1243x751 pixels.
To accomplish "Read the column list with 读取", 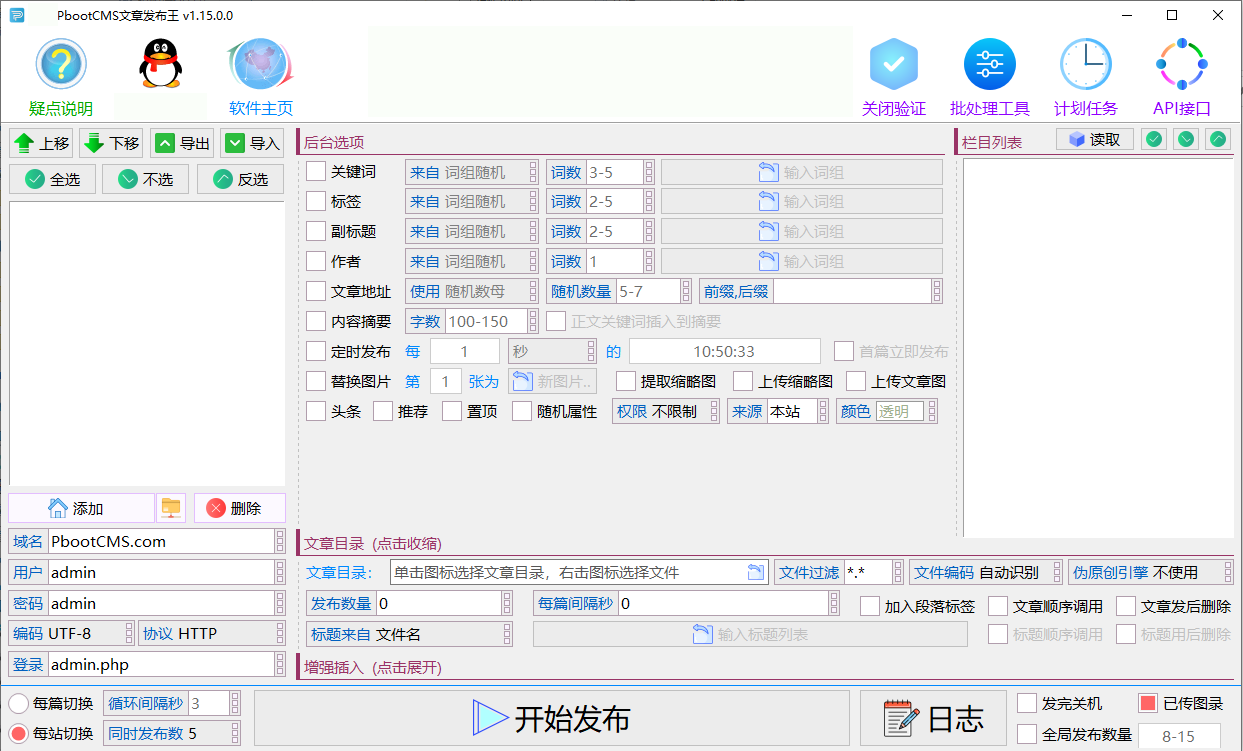I will 1094,139.
